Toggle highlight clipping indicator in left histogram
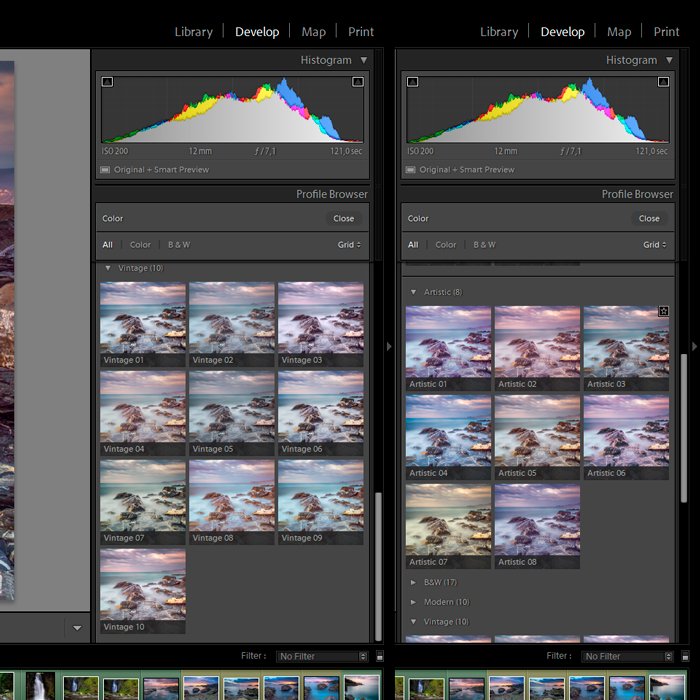The width and height of the screenshot is (700, 700). click(358, 82)
